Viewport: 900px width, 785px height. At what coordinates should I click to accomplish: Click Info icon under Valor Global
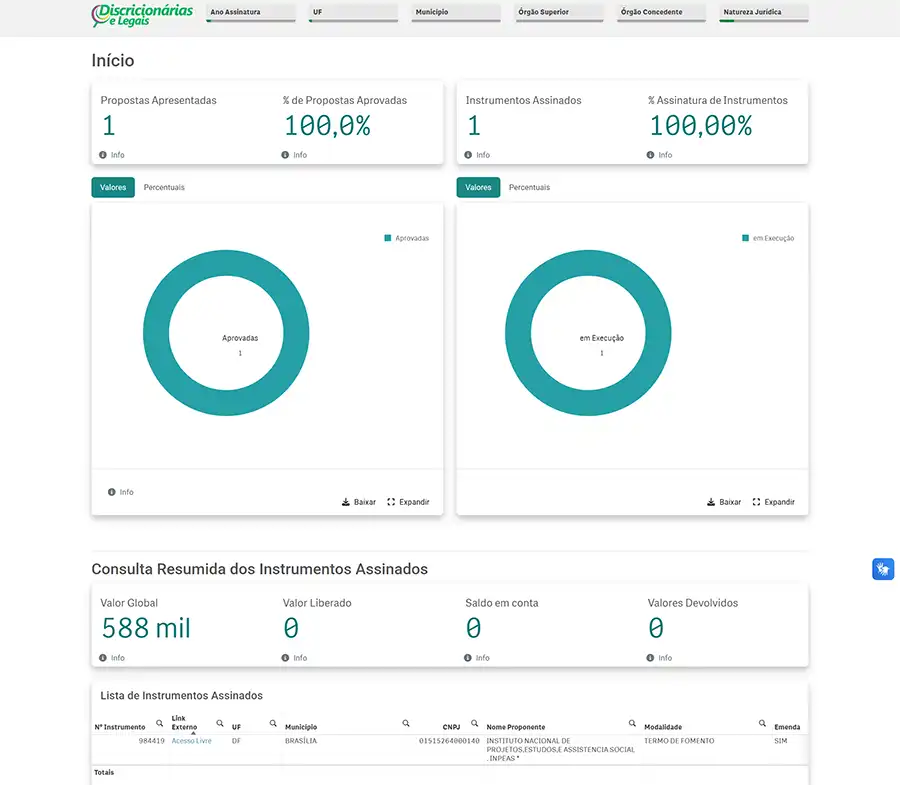click(x=103, y=658)
